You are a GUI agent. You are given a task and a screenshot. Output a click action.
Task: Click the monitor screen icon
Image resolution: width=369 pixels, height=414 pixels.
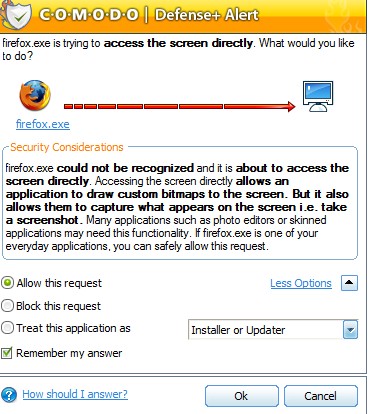318,96
